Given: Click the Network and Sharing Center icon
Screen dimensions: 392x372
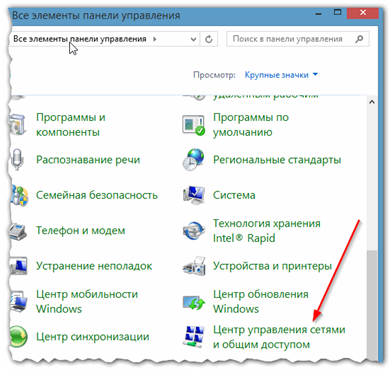Looking at the screenshot, I should pos(193,337).
